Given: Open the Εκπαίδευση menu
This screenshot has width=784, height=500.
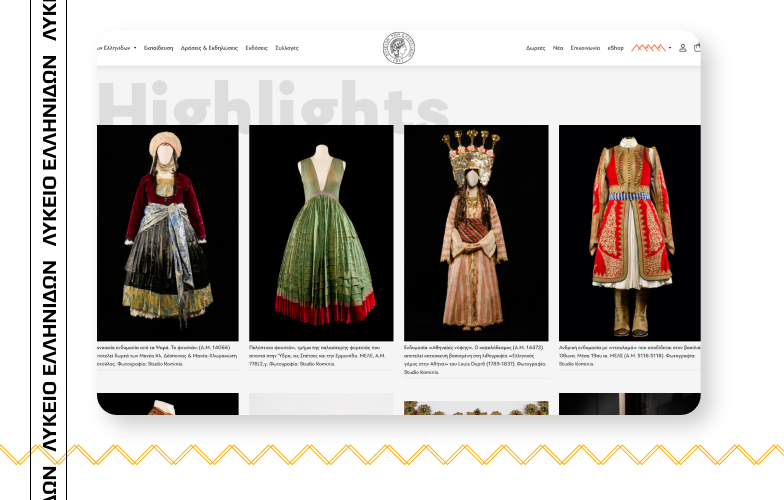Looking at the screenshot, I should pos(158,48).
